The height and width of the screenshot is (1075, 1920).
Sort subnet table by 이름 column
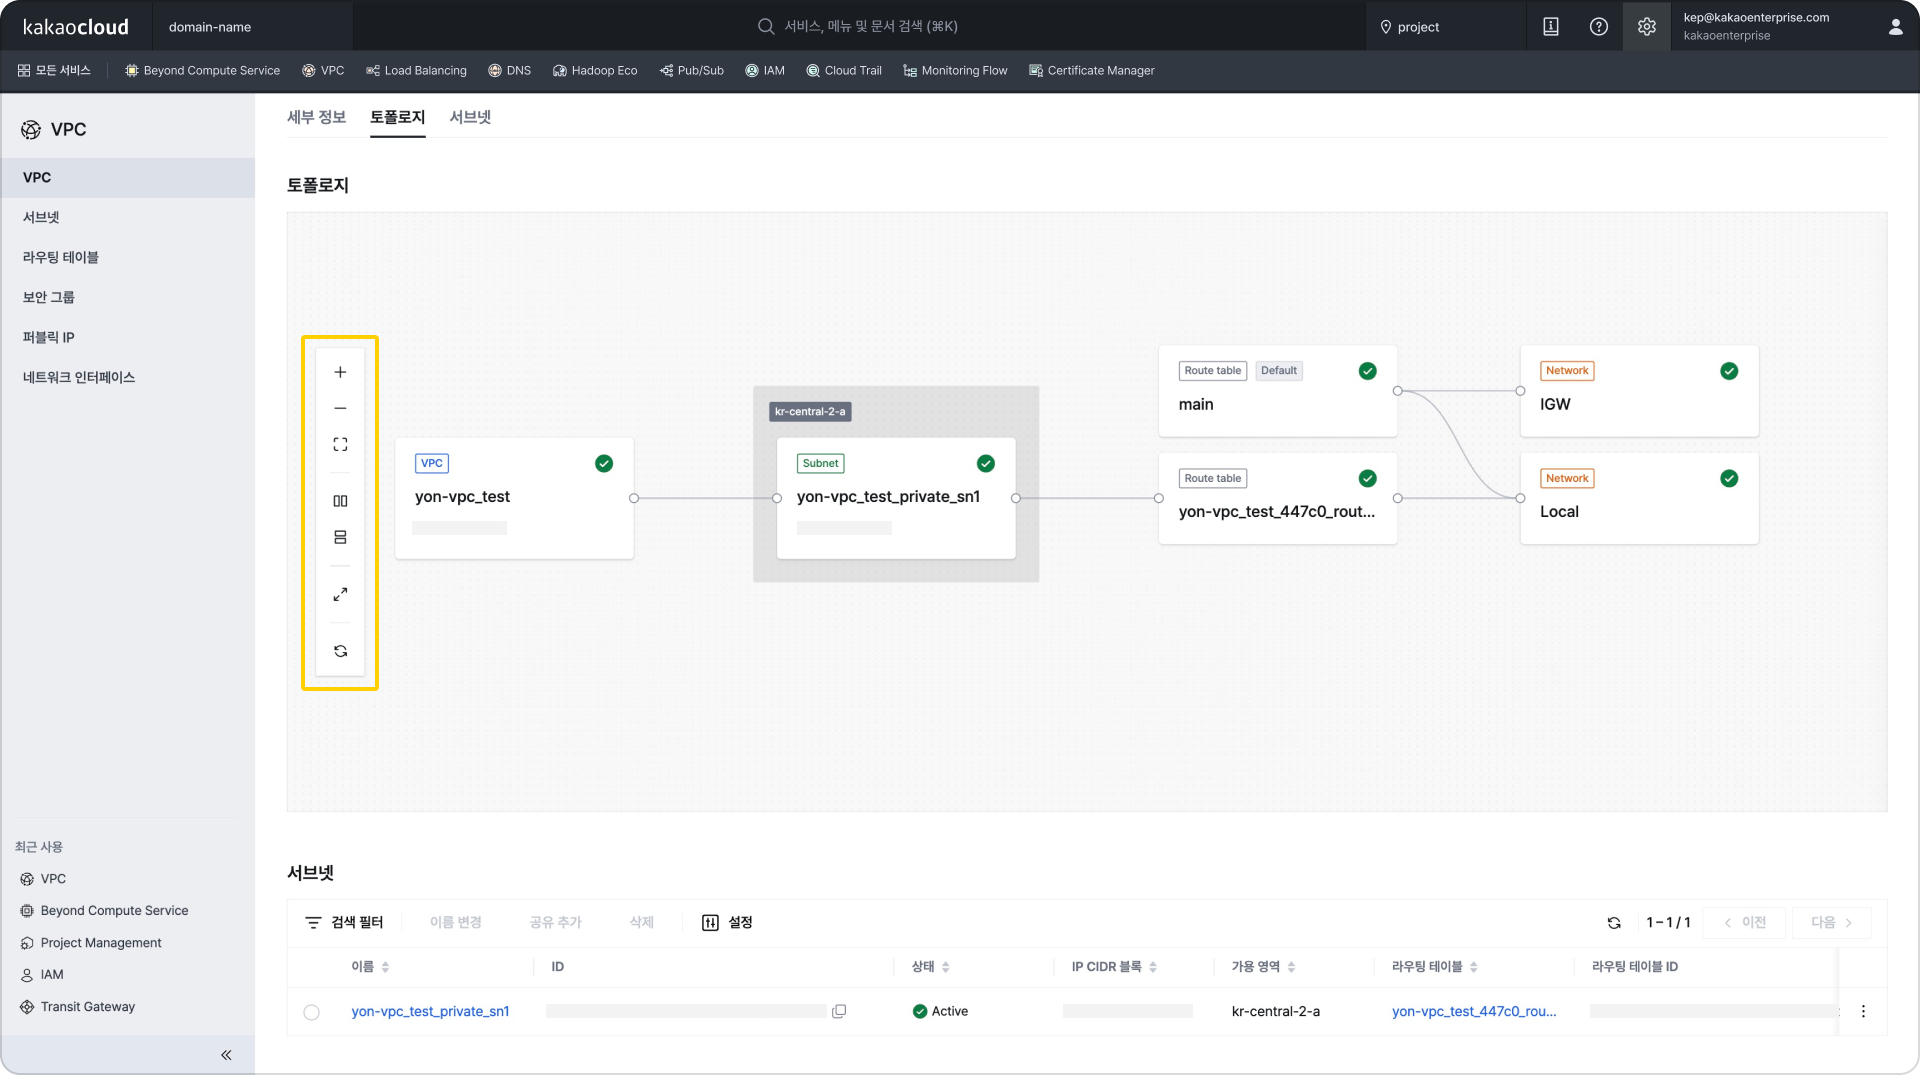pos(385,967)
